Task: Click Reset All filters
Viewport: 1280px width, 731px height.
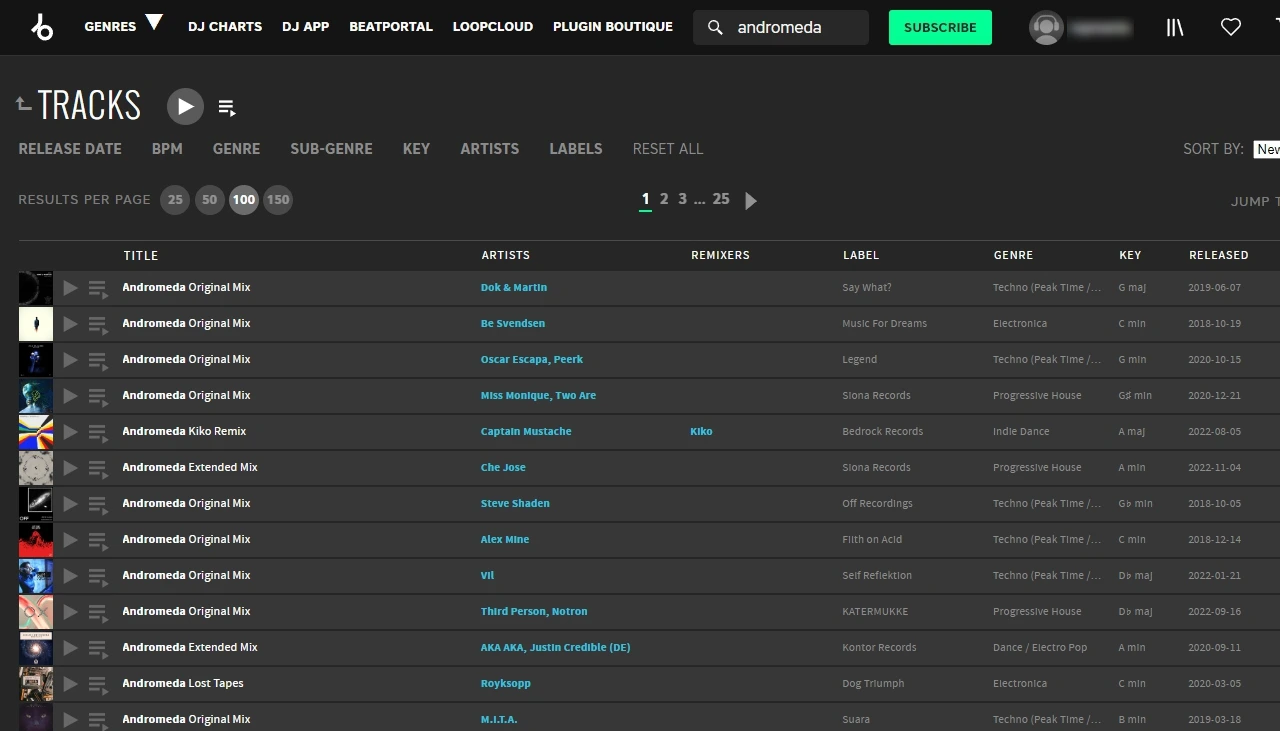Action: [x=668, y=149]
